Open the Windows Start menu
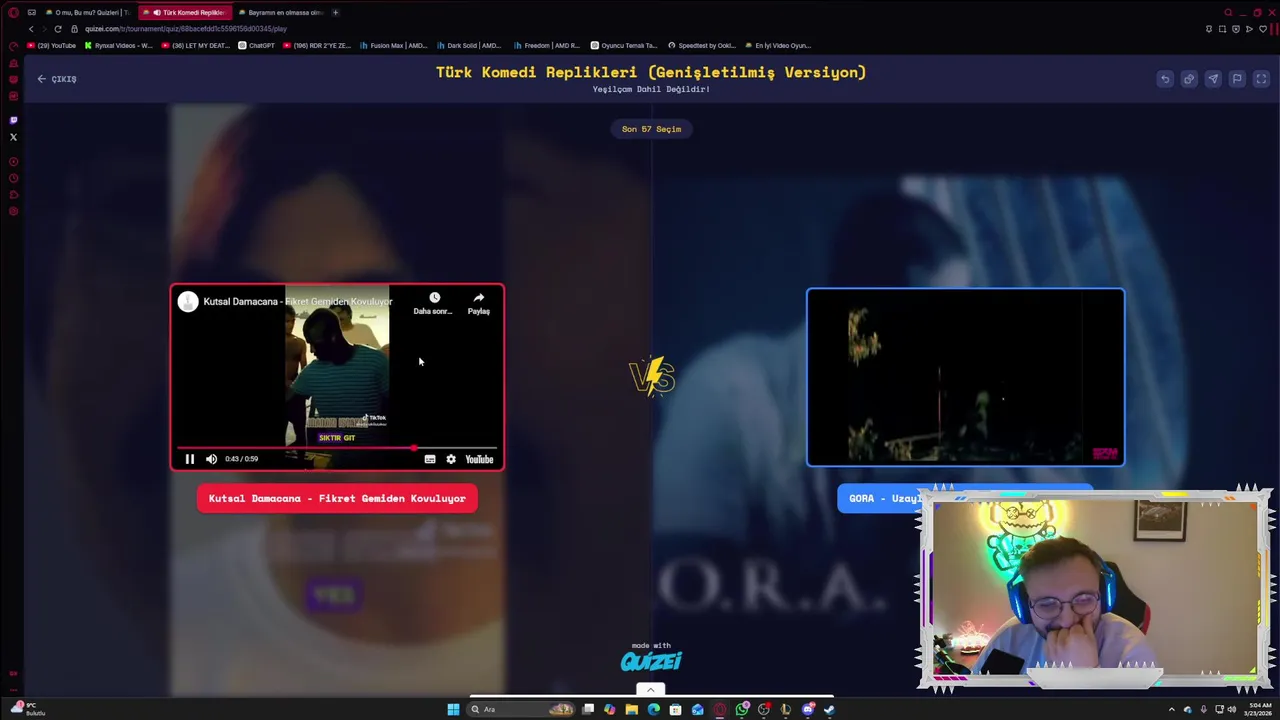Image resolution: width=1280 pixels, height=720 pixels. (453, 709)
